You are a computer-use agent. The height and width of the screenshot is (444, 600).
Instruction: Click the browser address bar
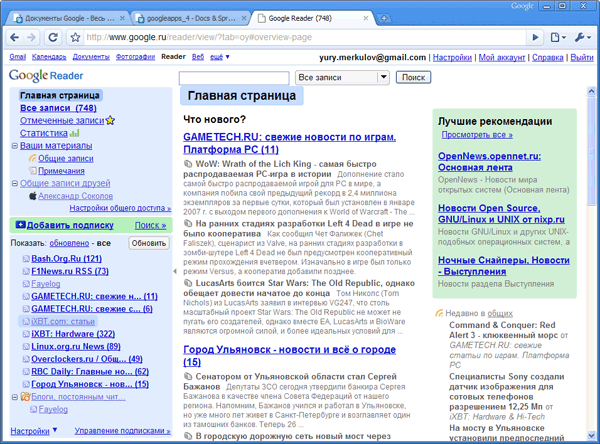(304, 37)
